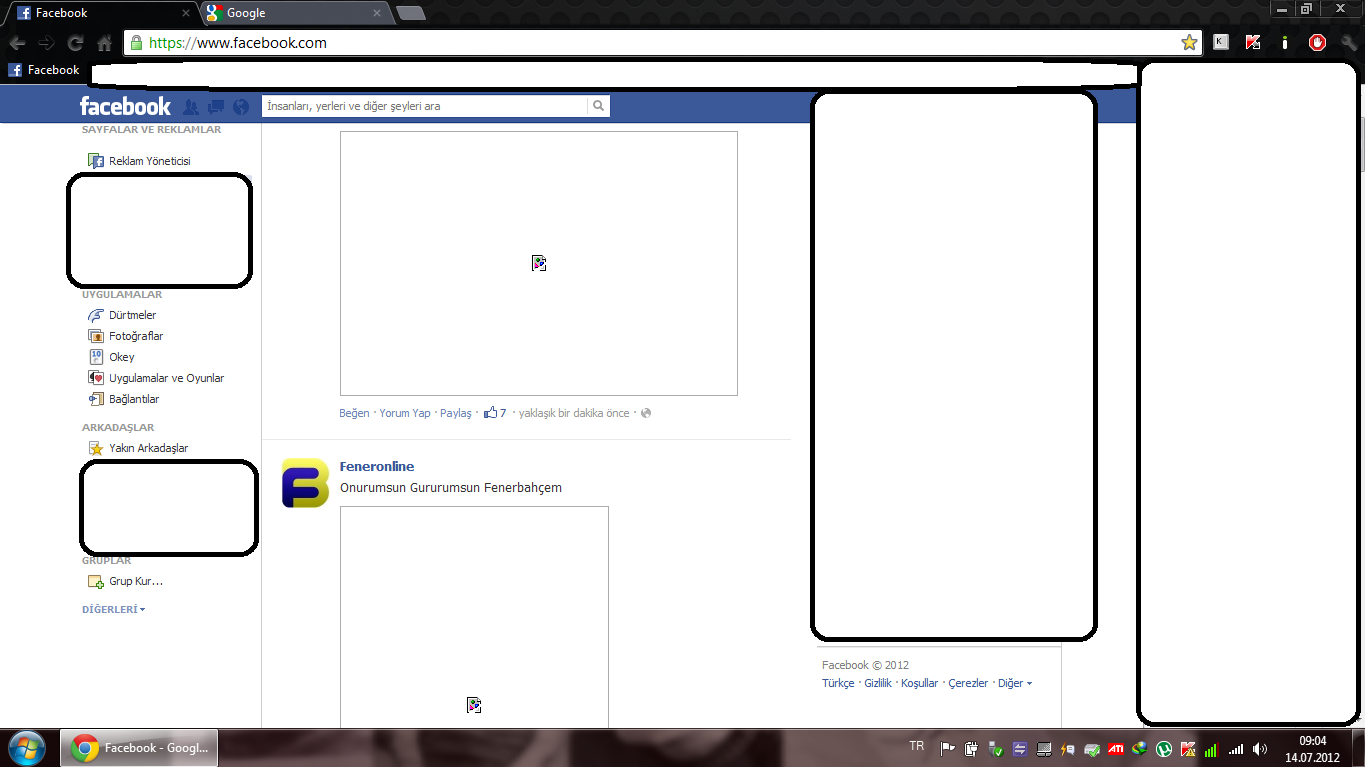Open the Facebook bookmark in bookmarks bar
The image size is (1365, 767).
click(44, 70)
